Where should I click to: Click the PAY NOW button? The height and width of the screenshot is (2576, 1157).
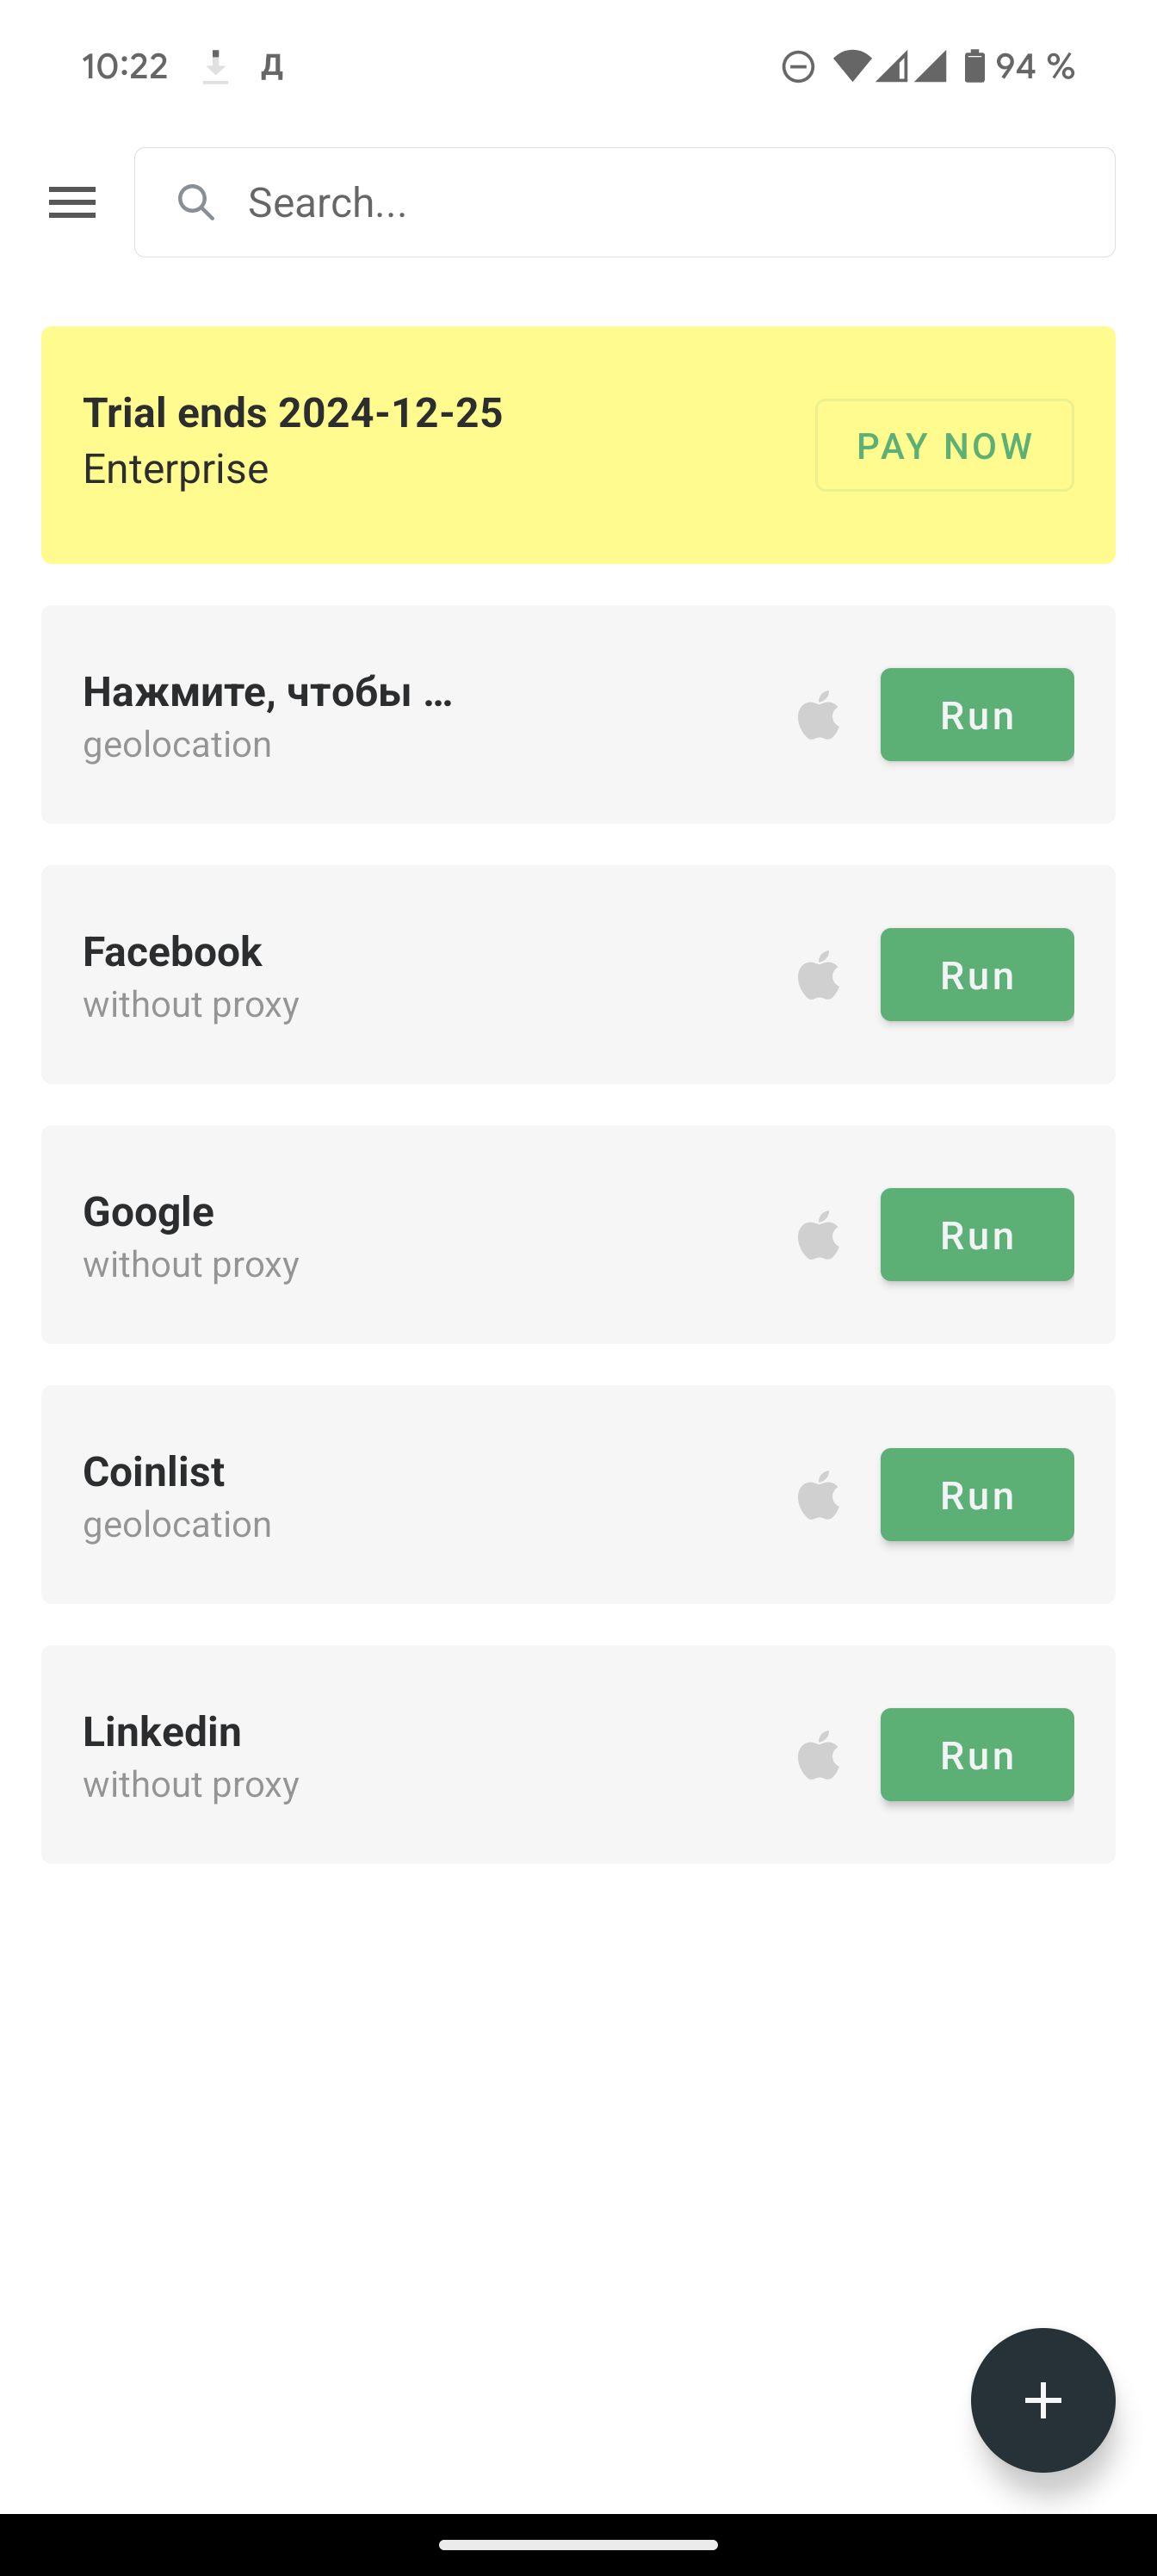point(945,445)
